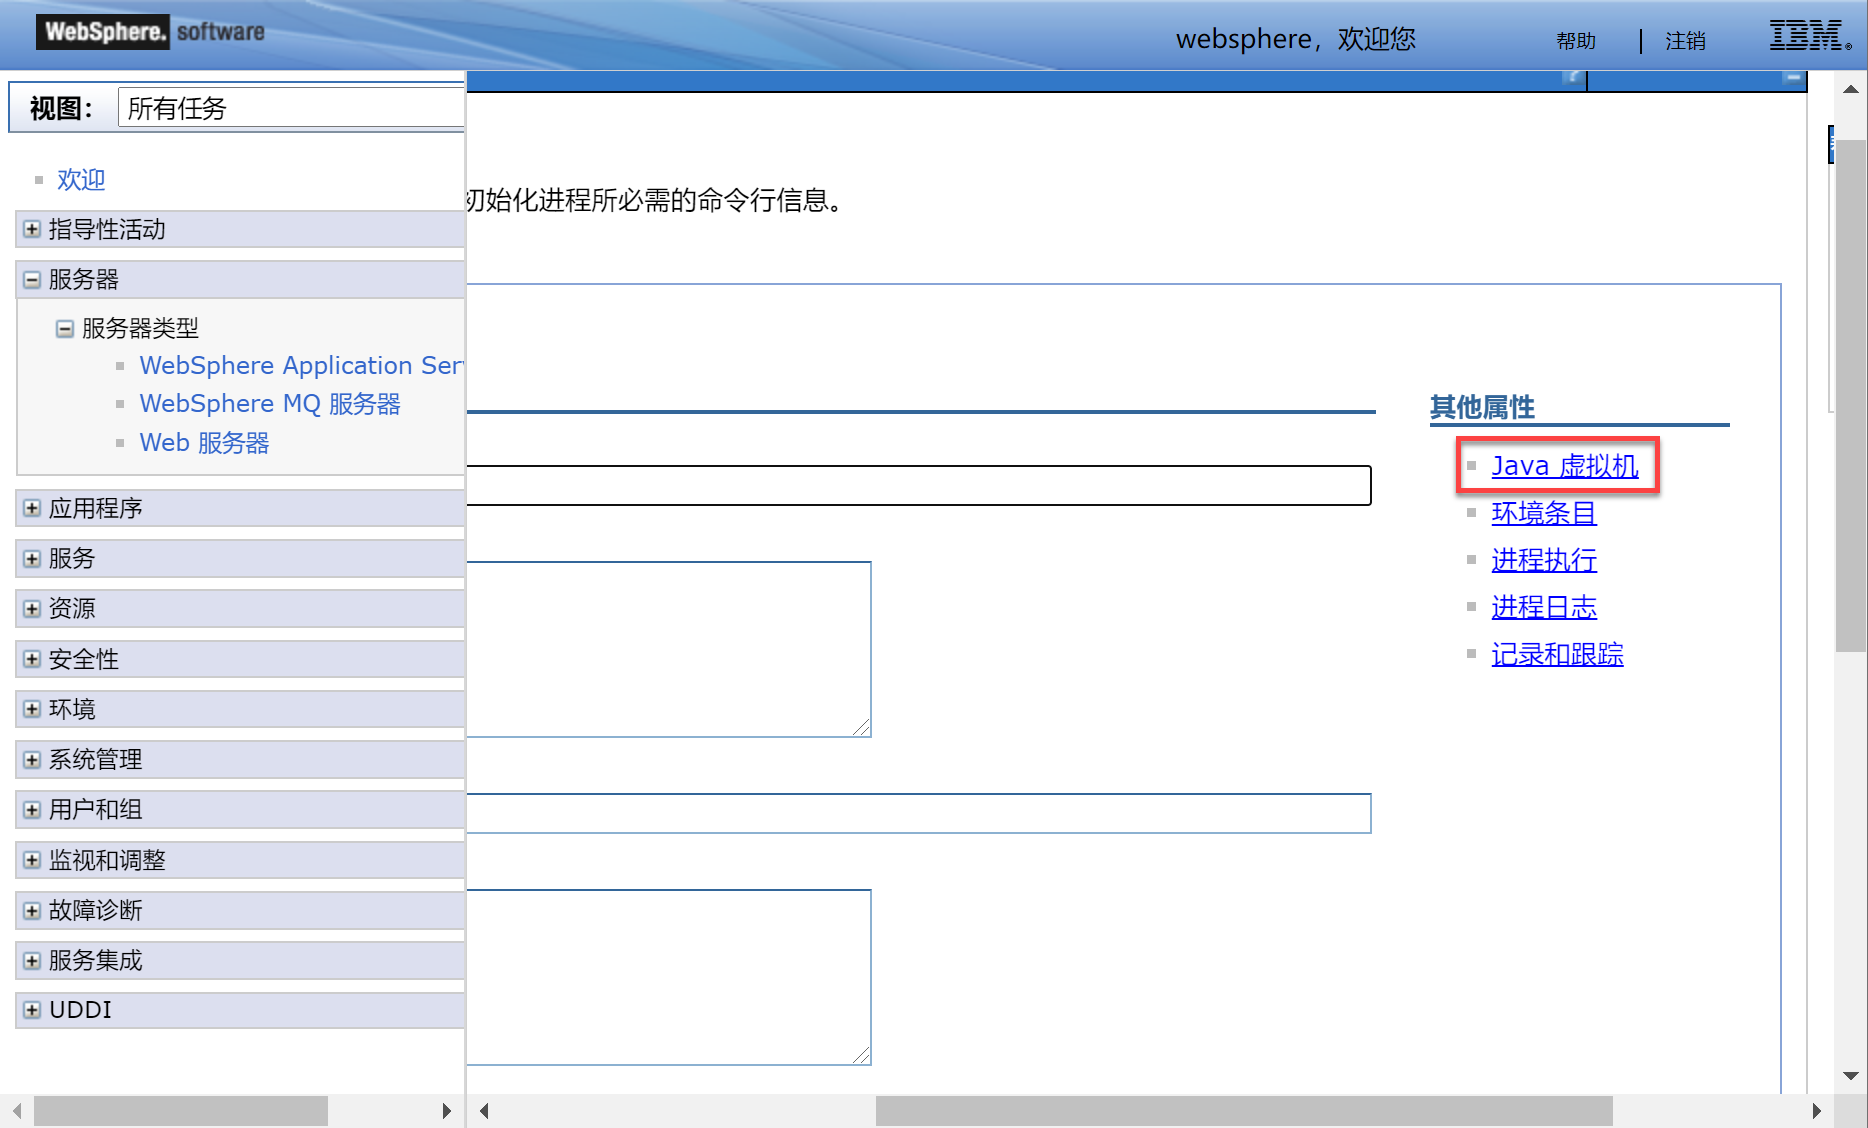Screen dimensions: 1868x1128
Task: Click the content pane horizontal scrollbar thumb
Action: 1244,1111
